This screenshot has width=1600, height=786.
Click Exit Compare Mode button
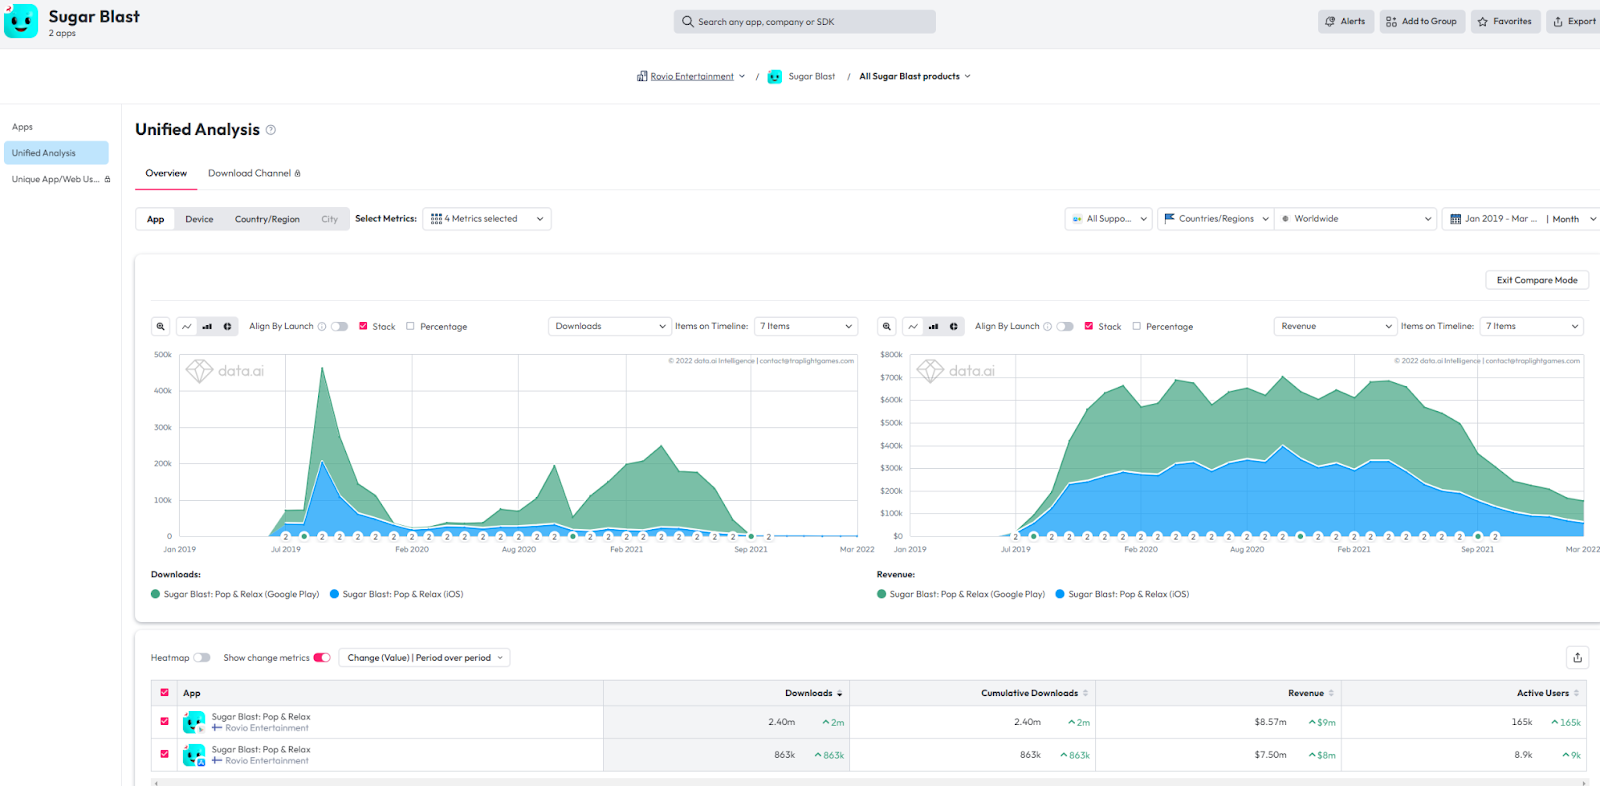coord(1537,280)
